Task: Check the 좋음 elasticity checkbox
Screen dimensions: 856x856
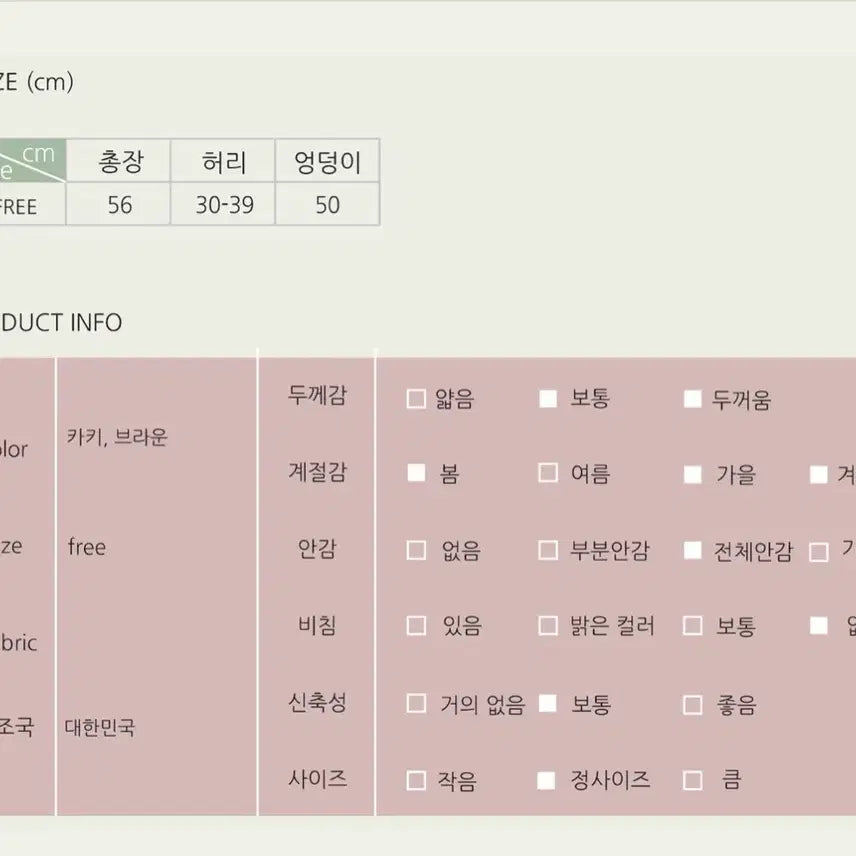Action: click(x=692, y=704)
